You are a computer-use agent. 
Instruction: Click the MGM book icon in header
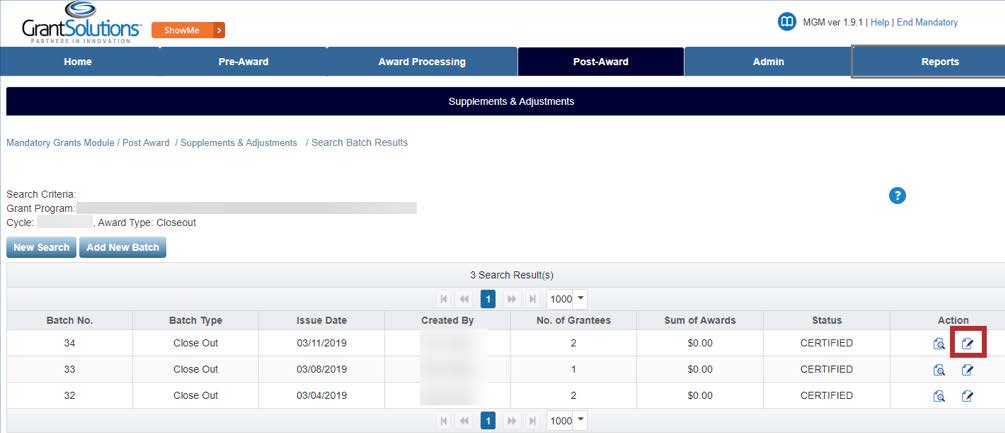(x=787, y=22)
